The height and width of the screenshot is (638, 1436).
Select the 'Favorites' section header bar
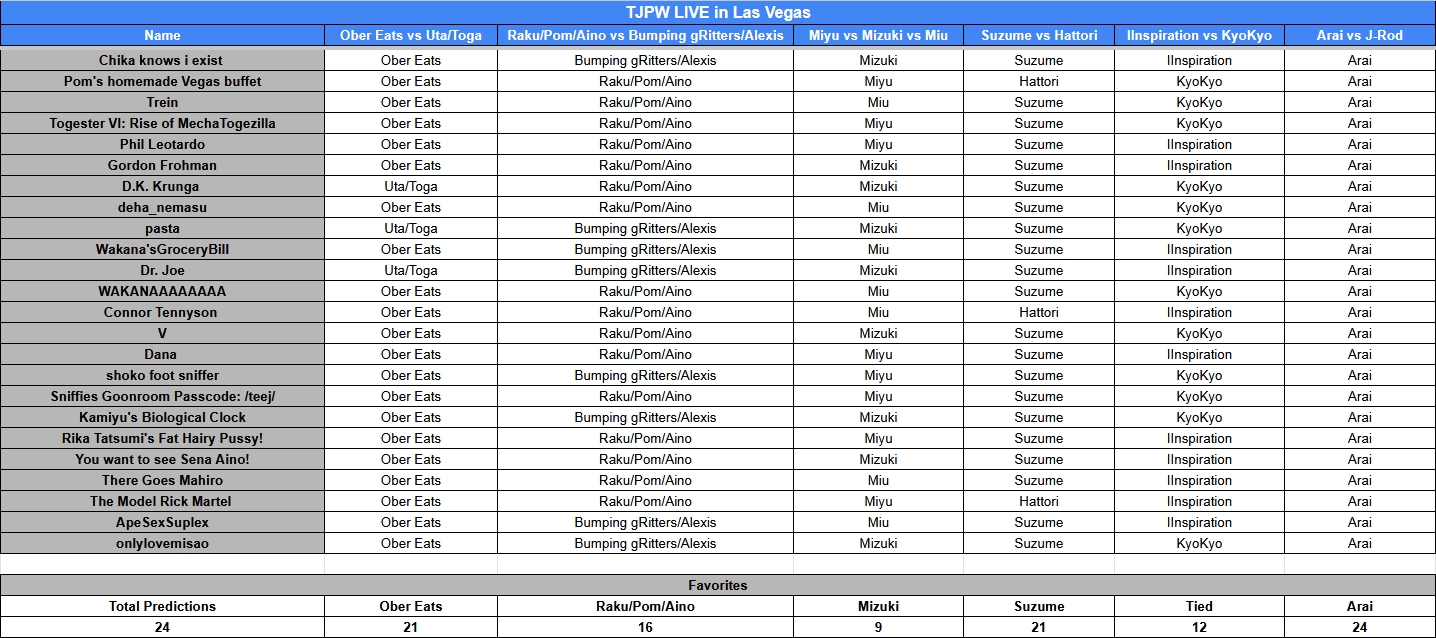click(718, 585)
